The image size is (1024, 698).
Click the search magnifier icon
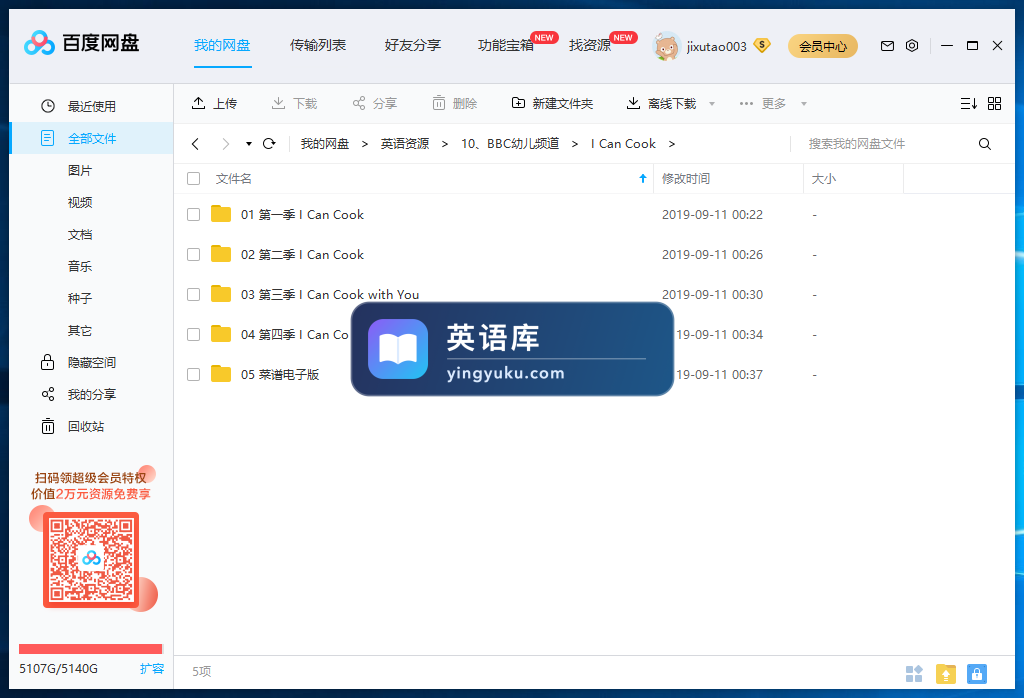985,144
